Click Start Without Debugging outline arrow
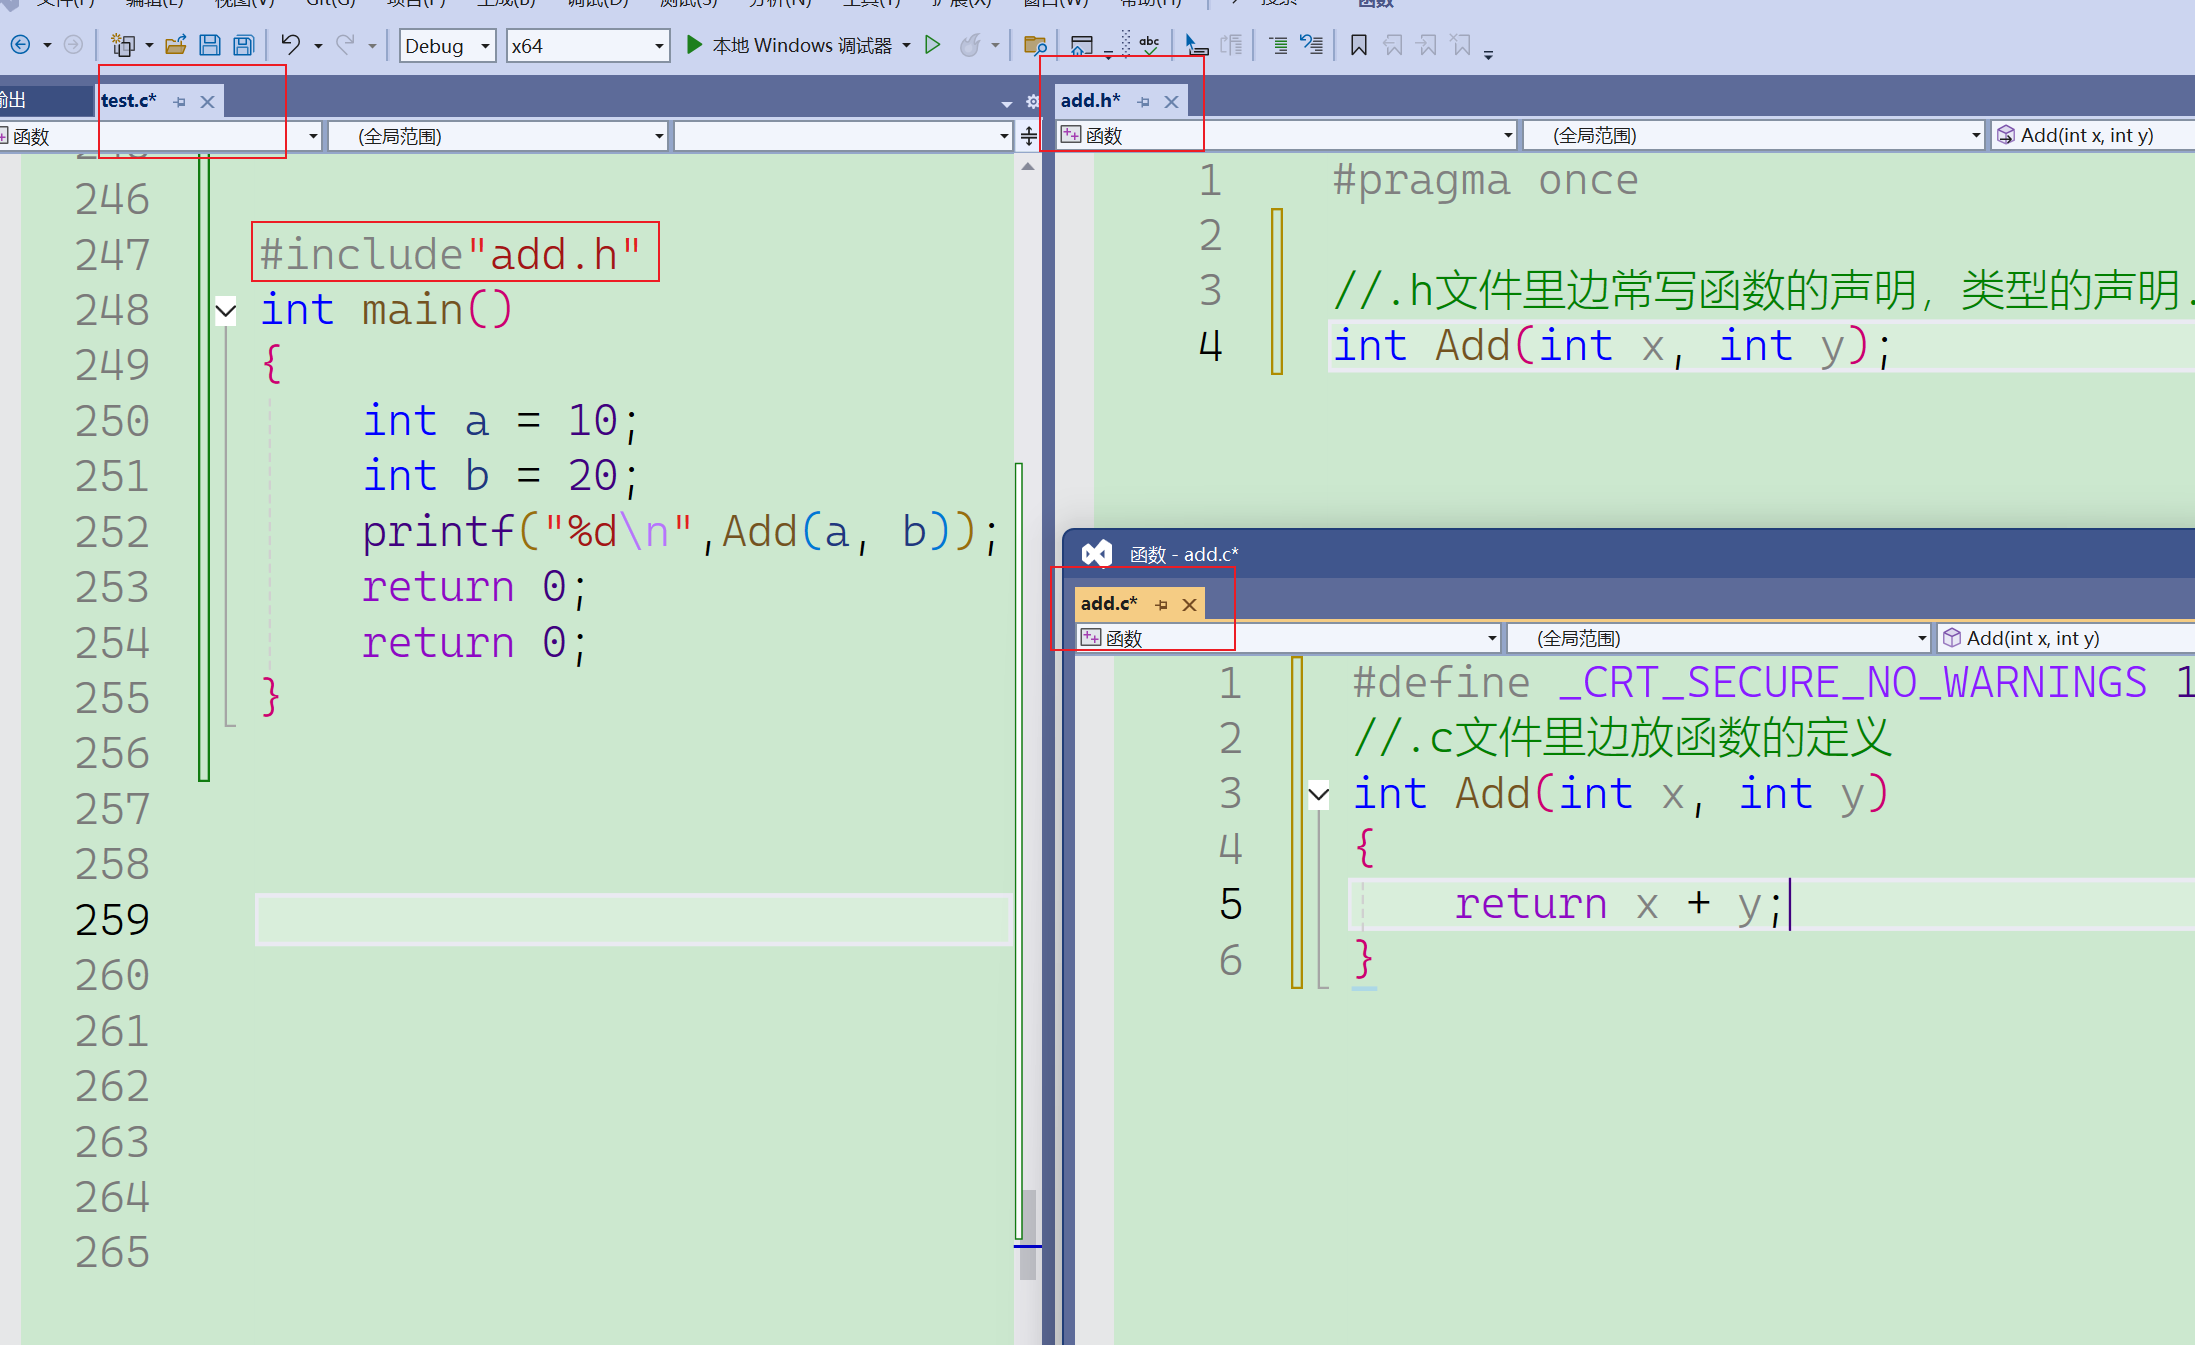2195x1345 pixels. click(932, 45)
